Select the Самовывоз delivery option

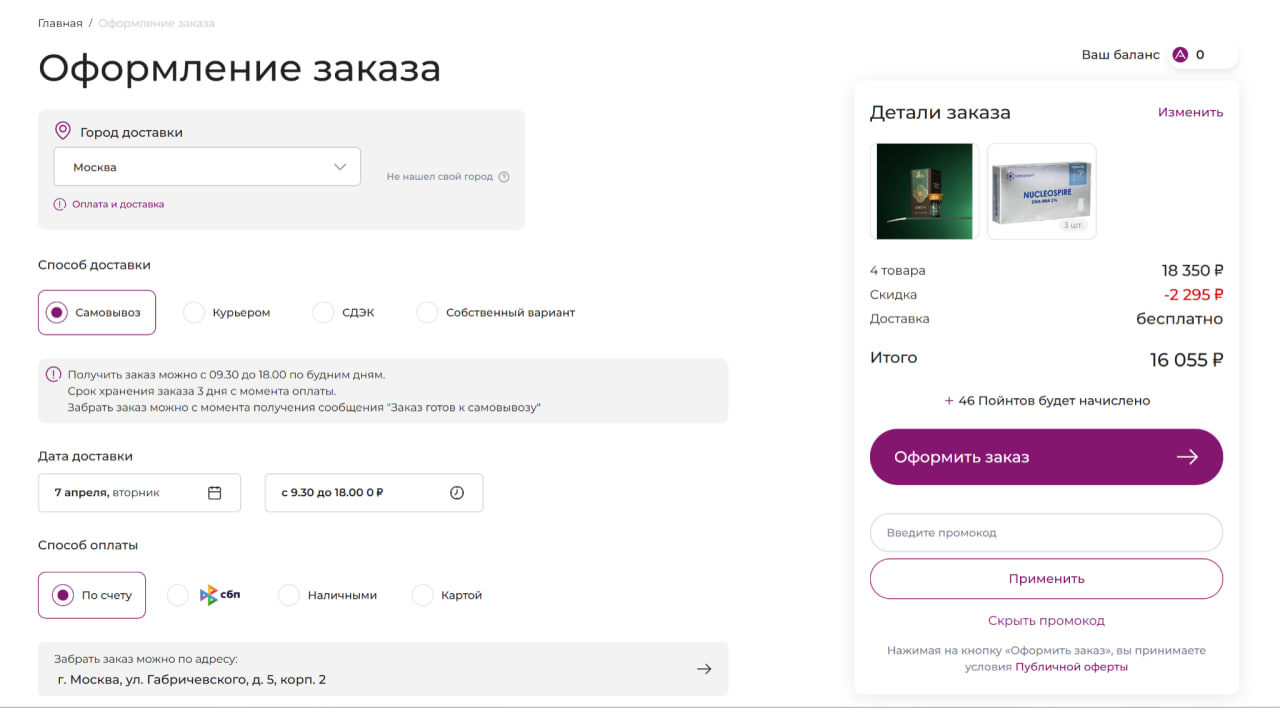click(97, 312)
